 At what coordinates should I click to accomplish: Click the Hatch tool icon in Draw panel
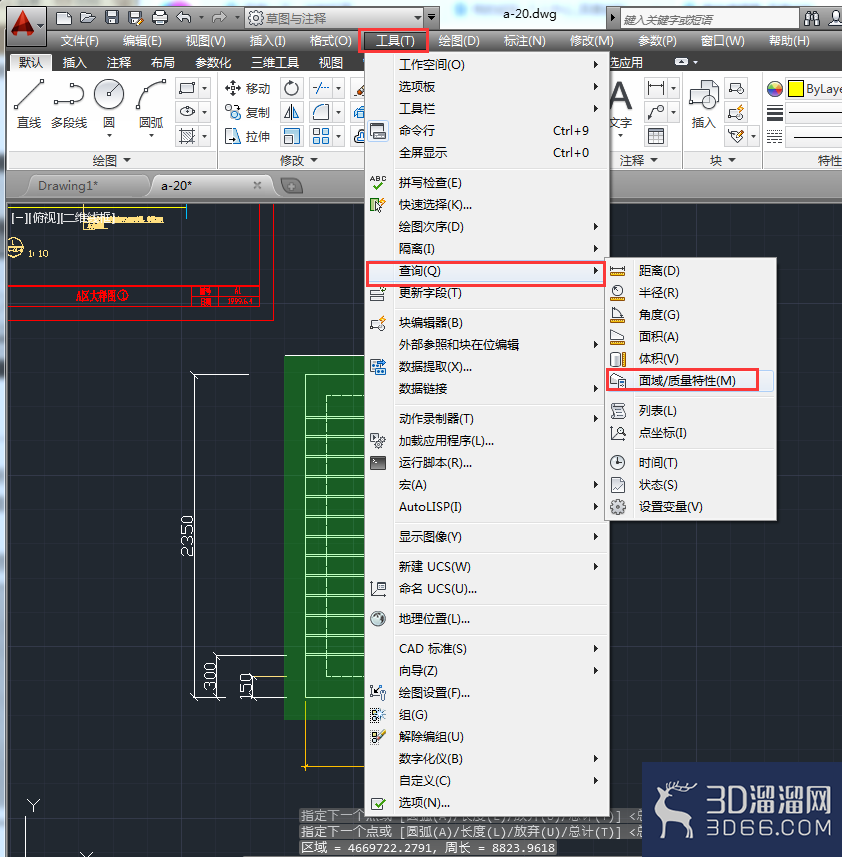tap(187, 136)
